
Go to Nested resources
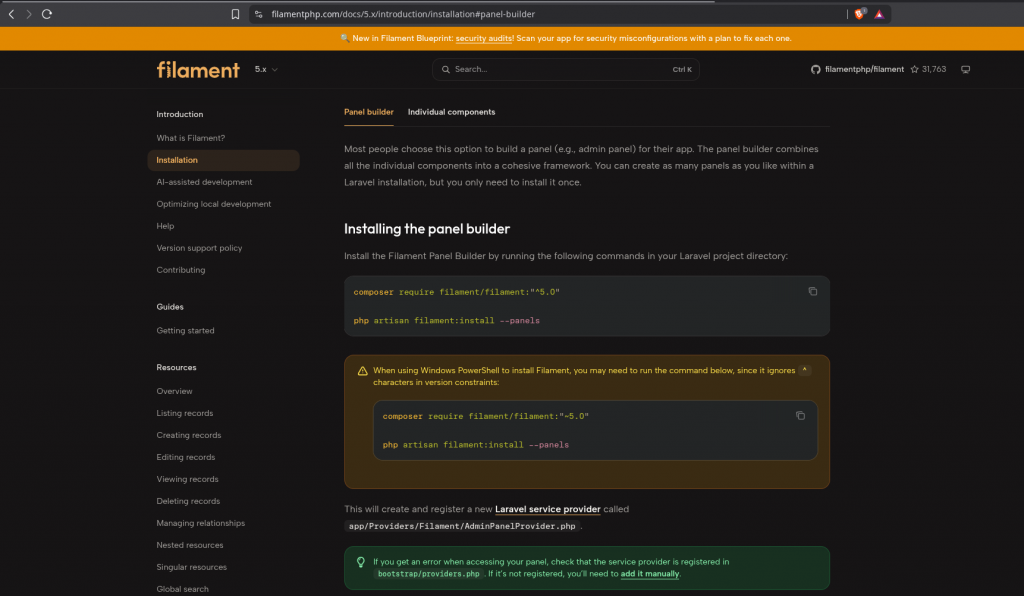(189, 545)
